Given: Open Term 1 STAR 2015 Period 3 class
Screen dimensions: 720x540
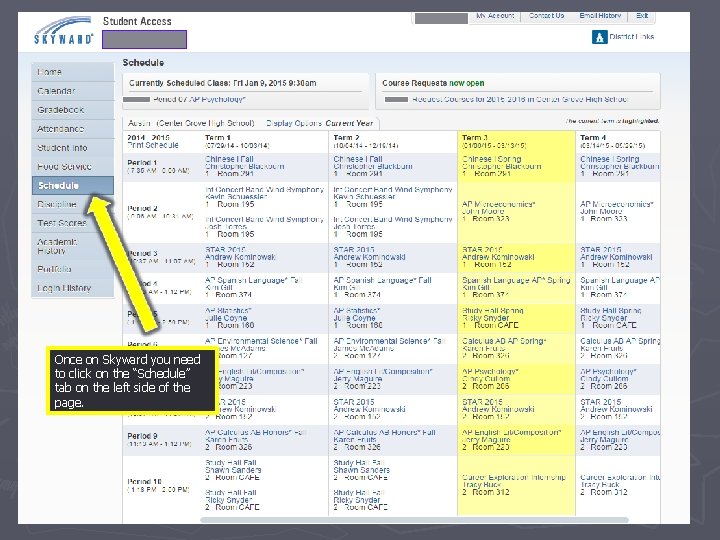Looking at the screenshot, I should (225, 249).
